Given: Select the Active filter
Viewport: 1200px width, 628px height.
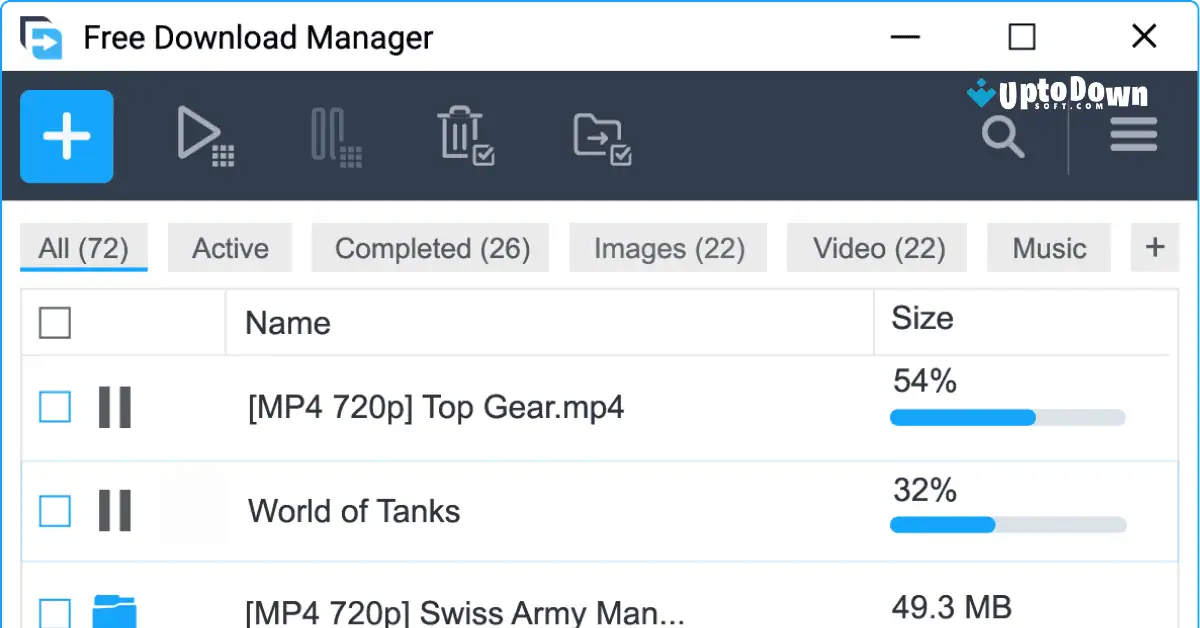Looking at the screenshot, I should point(229,247).
